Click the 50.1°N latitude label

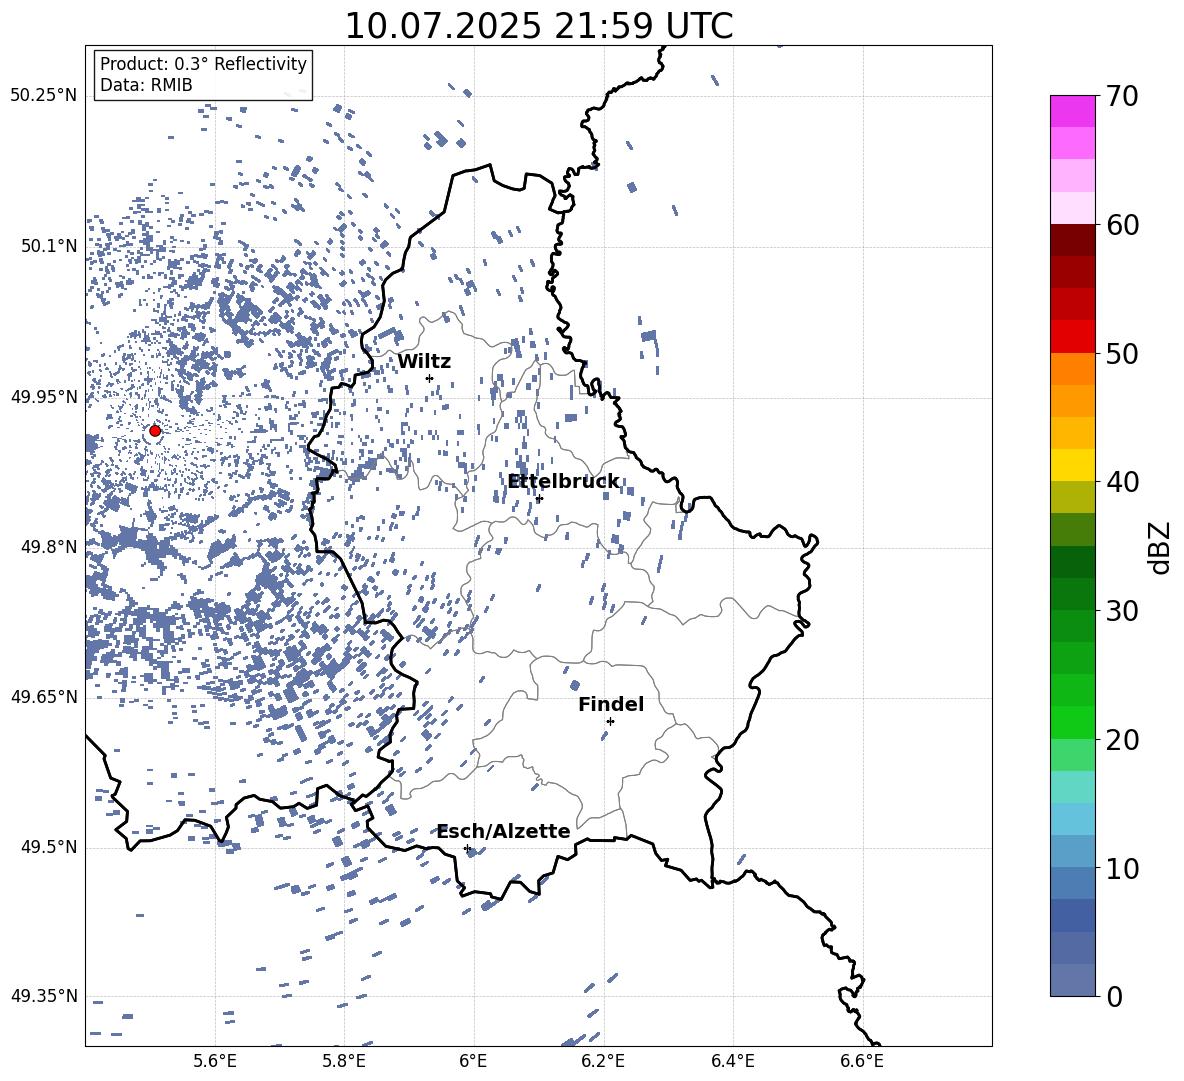(x=49, y=246)
